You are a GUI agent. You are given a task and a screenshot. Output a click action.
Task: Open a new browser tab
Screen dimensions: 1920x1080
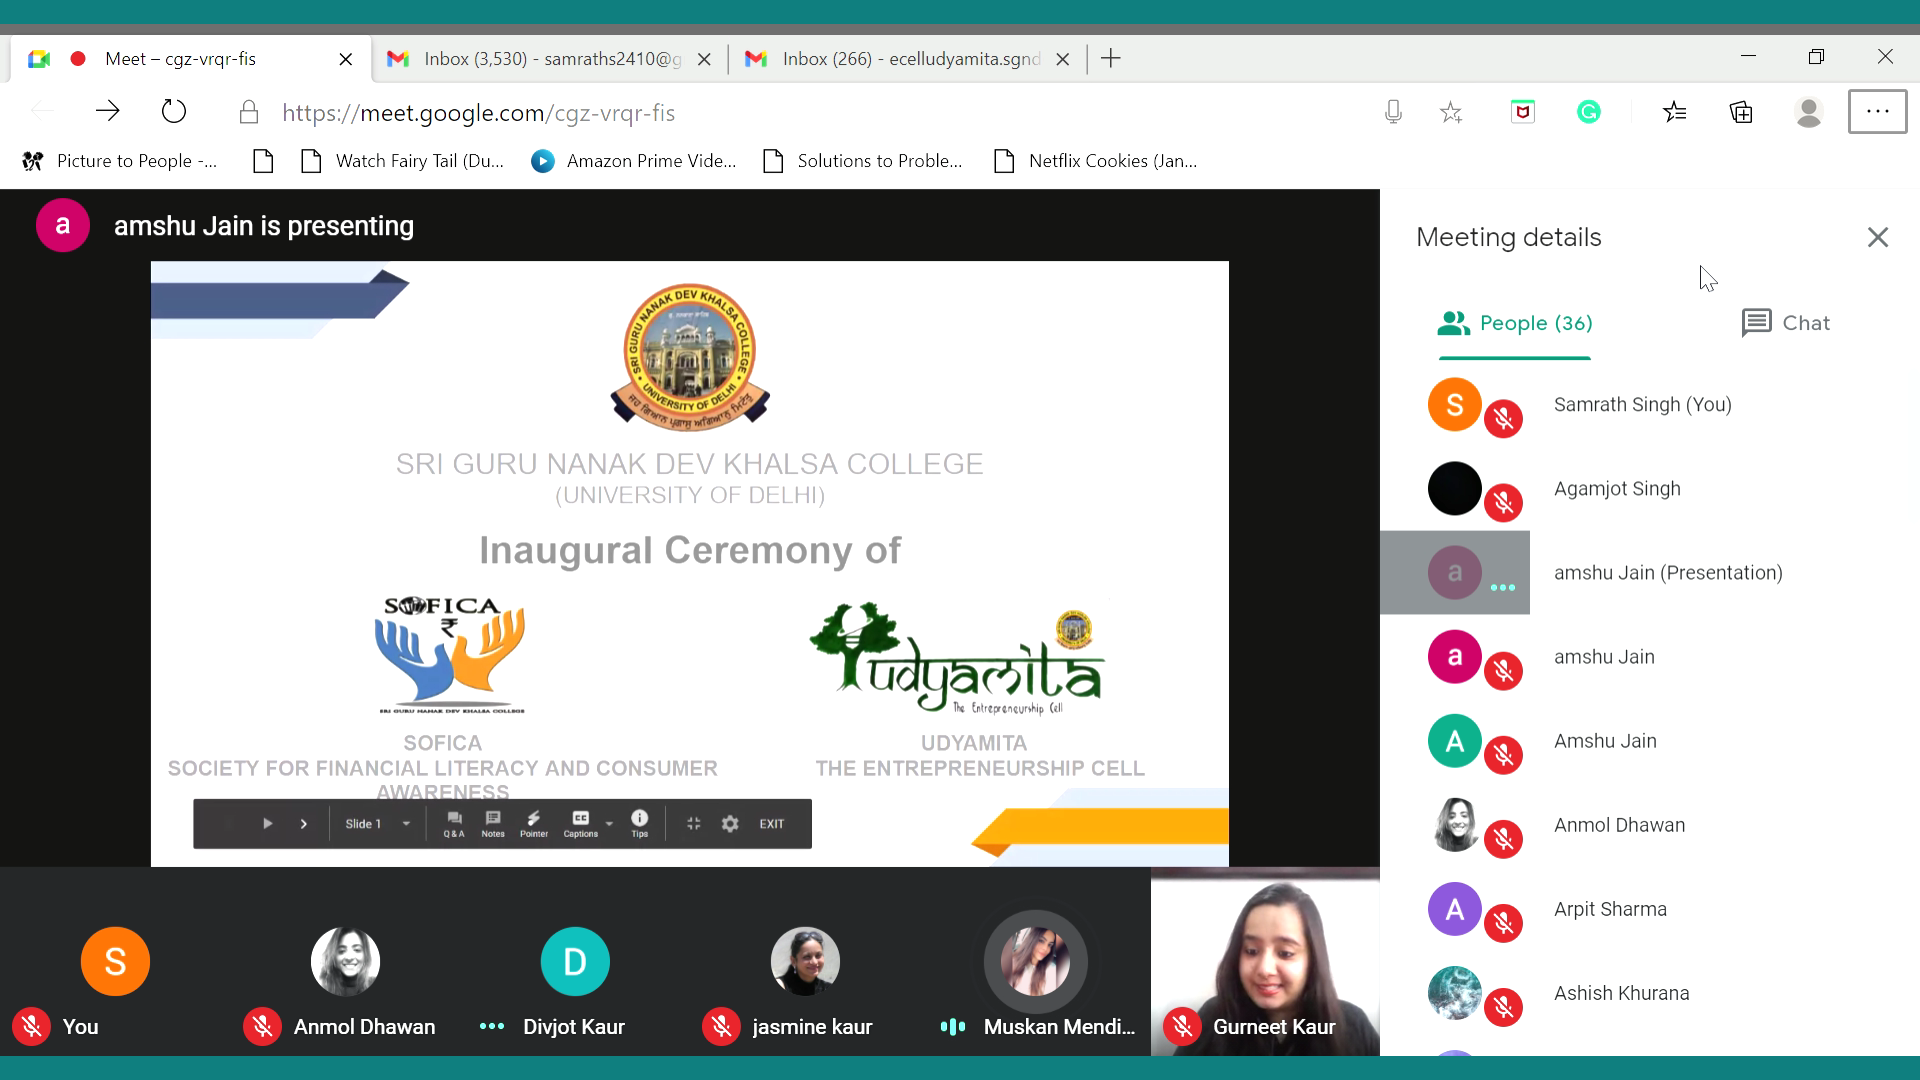(1111, 59)
